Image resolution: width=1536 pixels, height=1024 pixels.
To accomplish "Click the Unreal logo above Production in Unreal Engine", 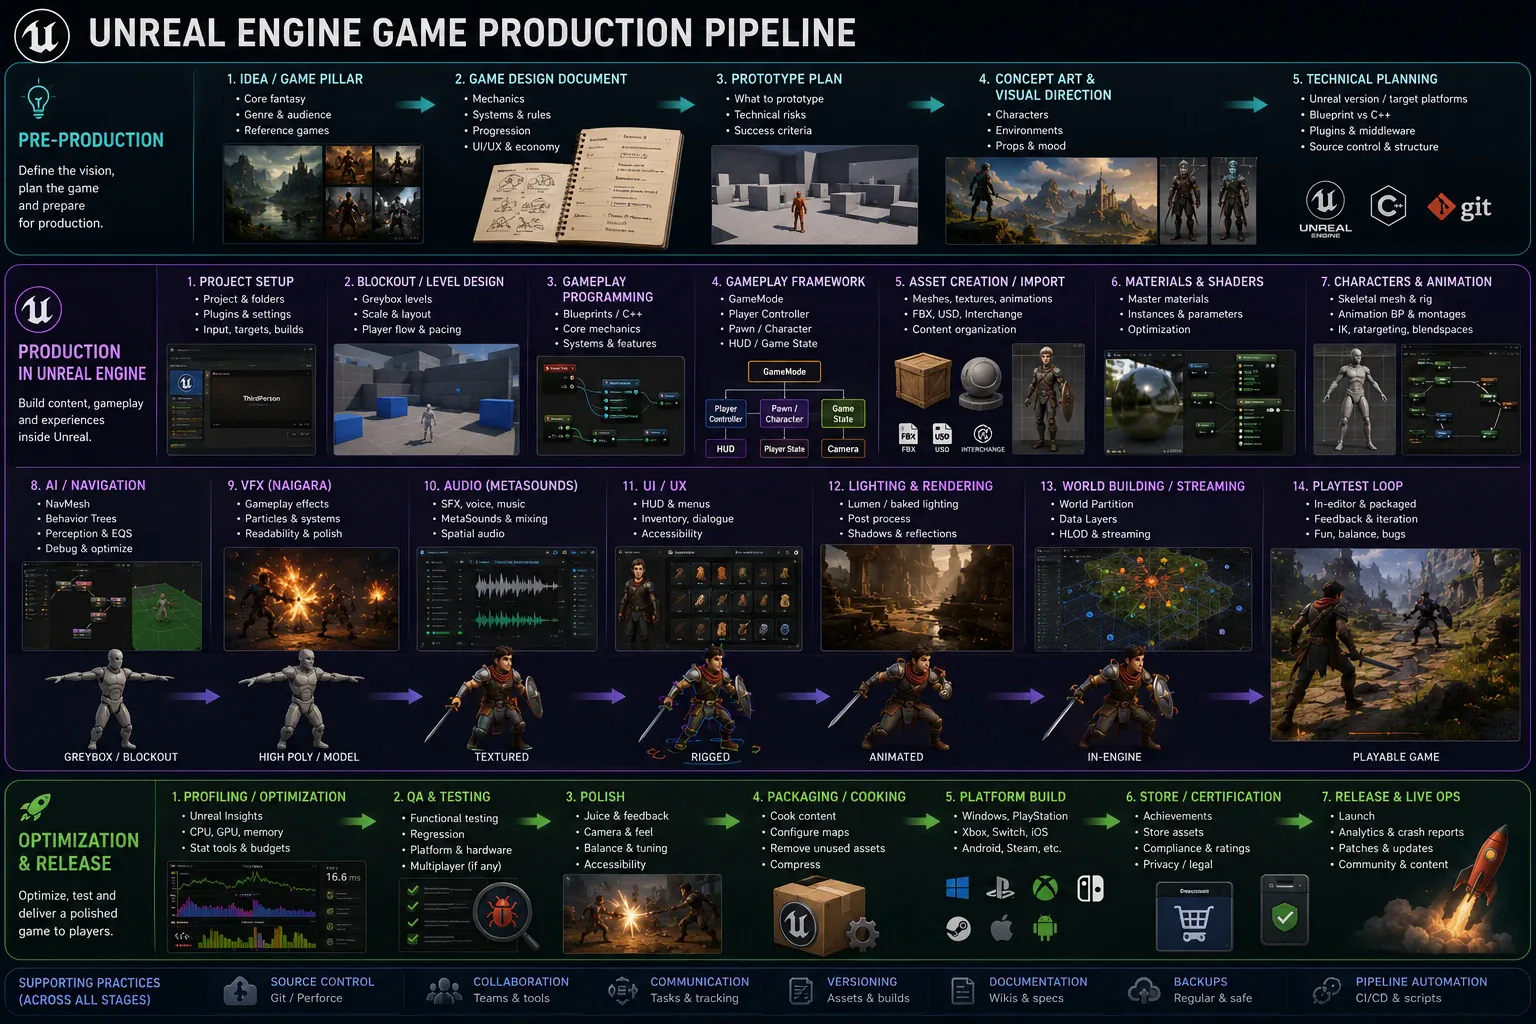I will click(x=38, y=310).
